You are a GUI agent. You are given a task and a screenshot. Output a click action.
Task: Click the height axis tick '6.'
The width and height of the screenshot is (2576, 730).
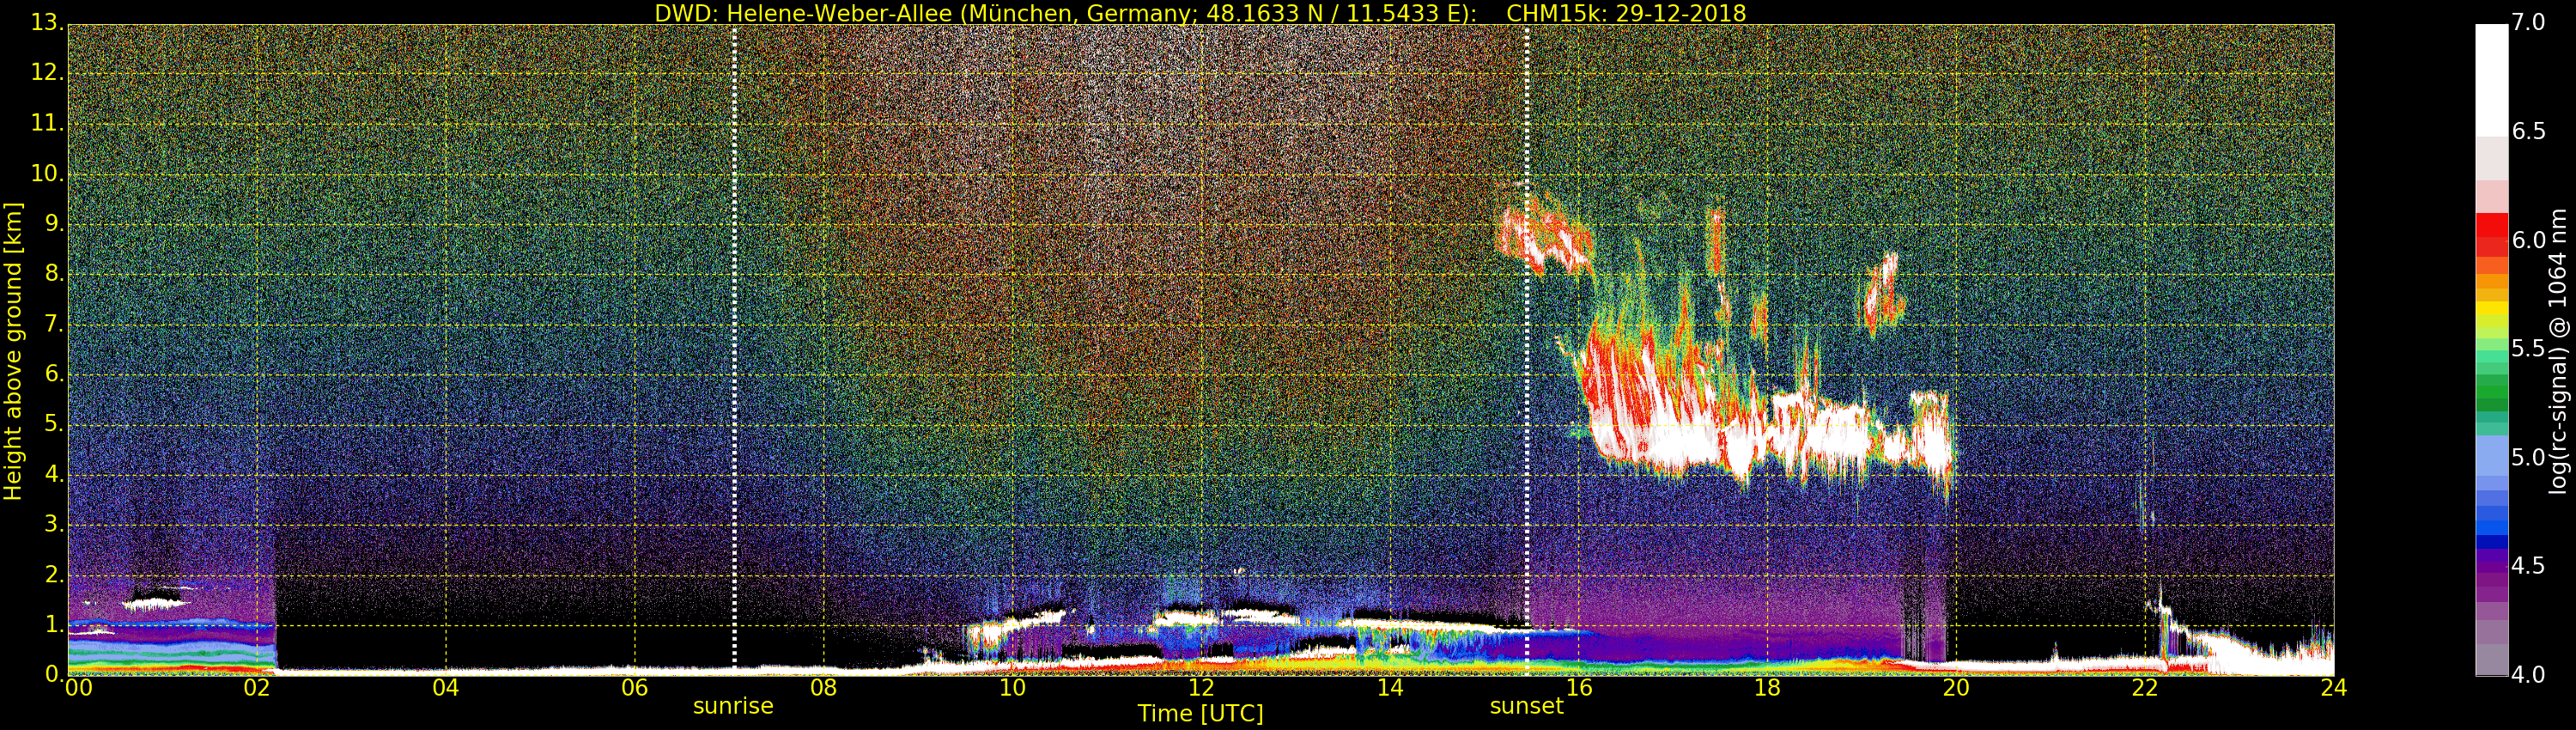(54, 374)
